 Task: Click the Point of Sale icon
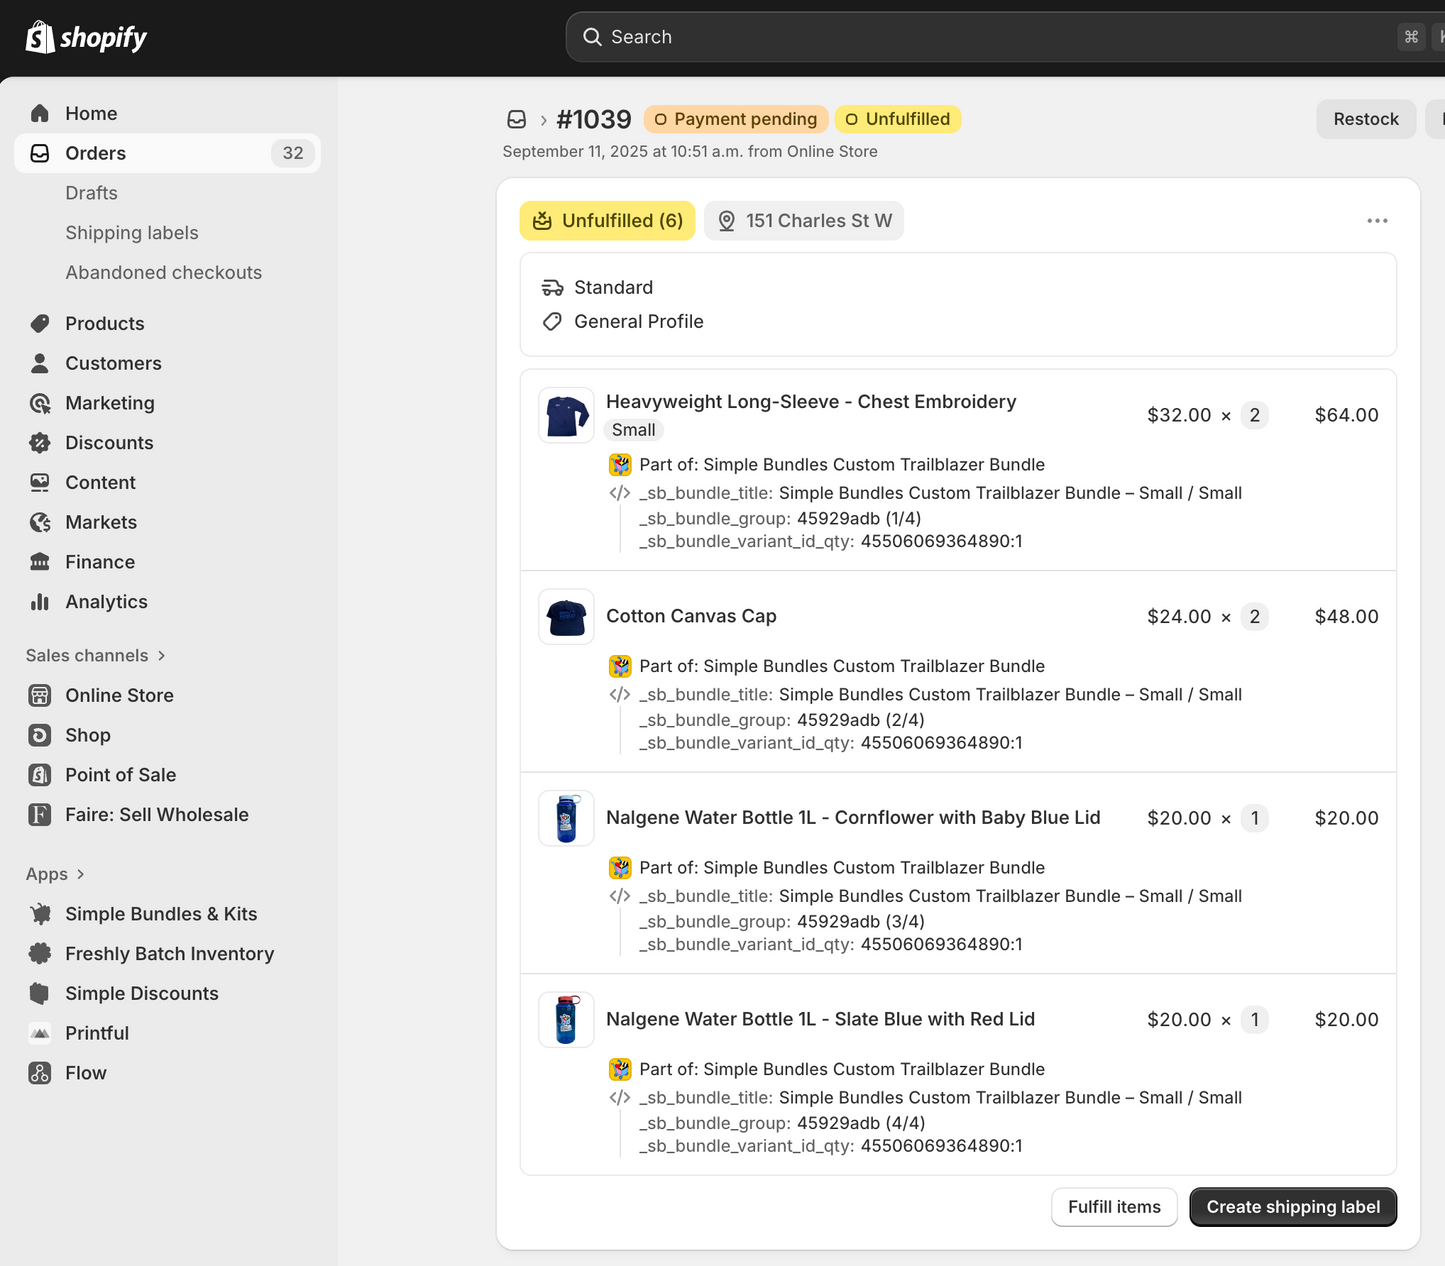[40, 775]
